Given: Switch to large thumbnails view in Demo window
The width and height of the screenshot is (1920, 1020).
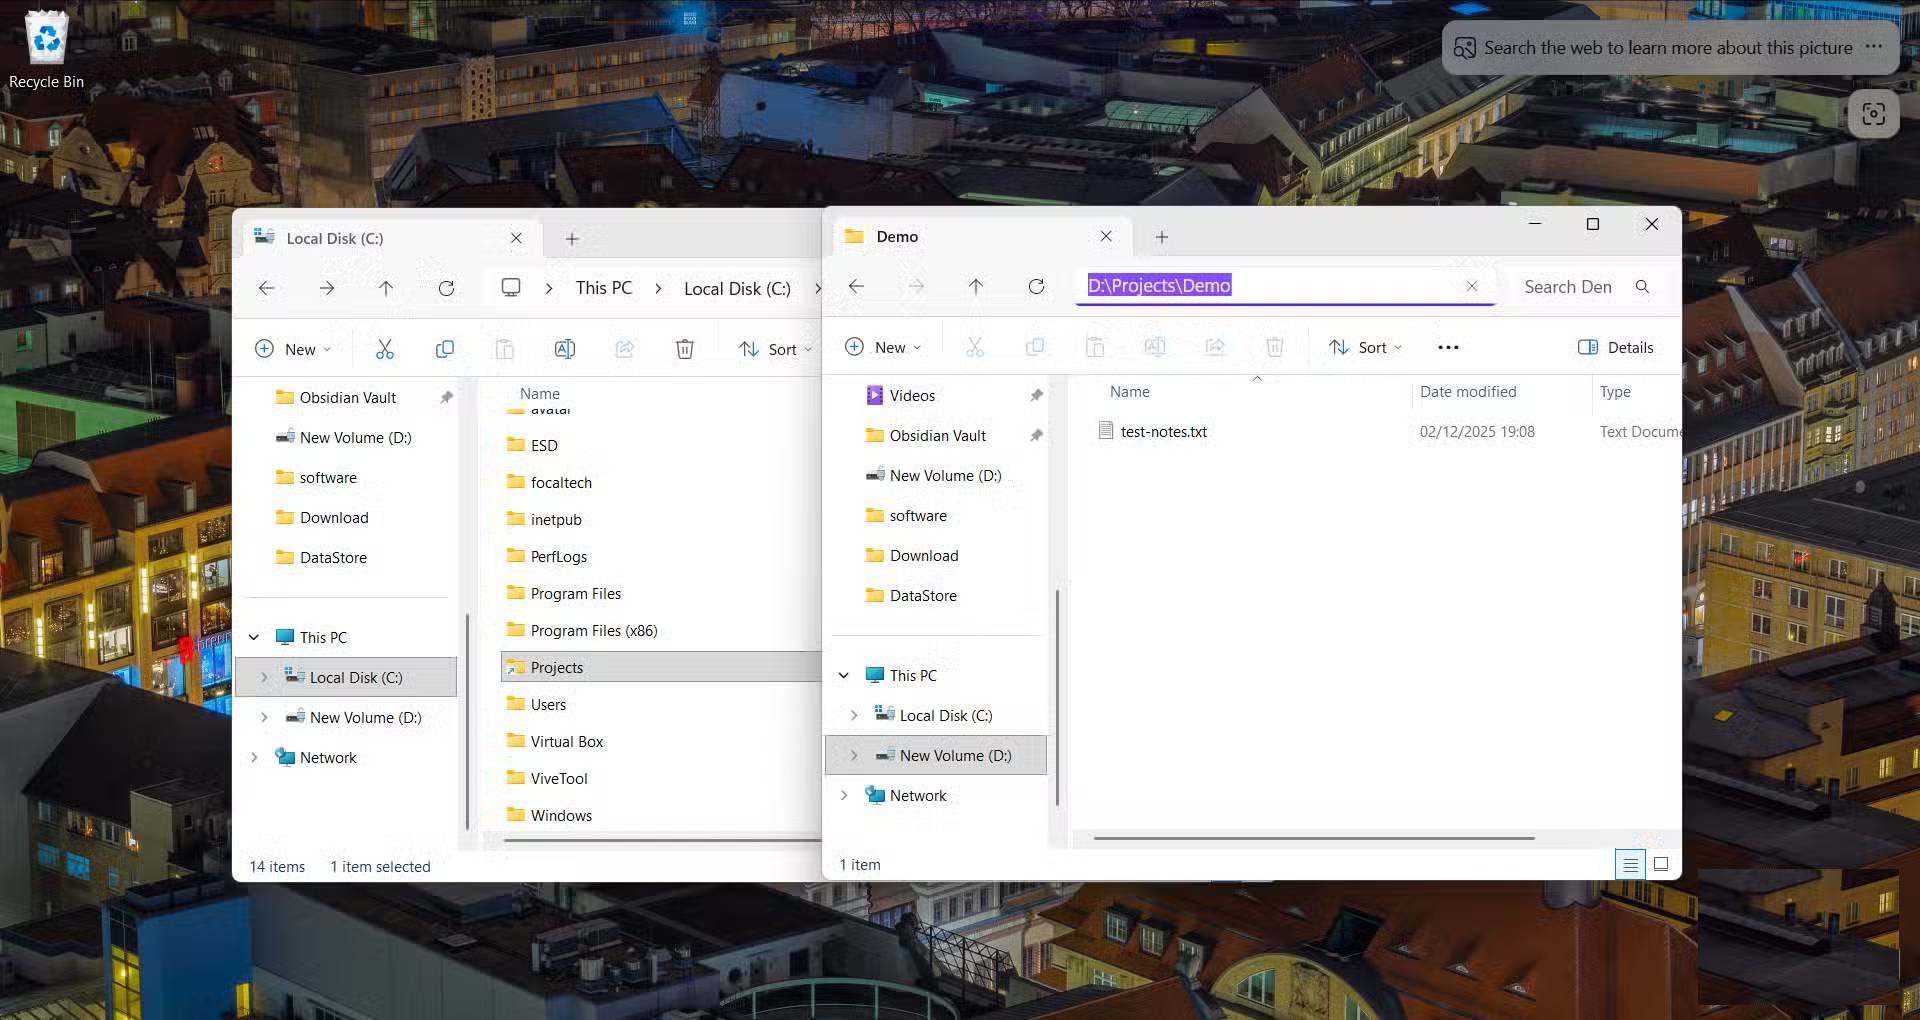Looking at the screenshot, I should click(1661, 864).
